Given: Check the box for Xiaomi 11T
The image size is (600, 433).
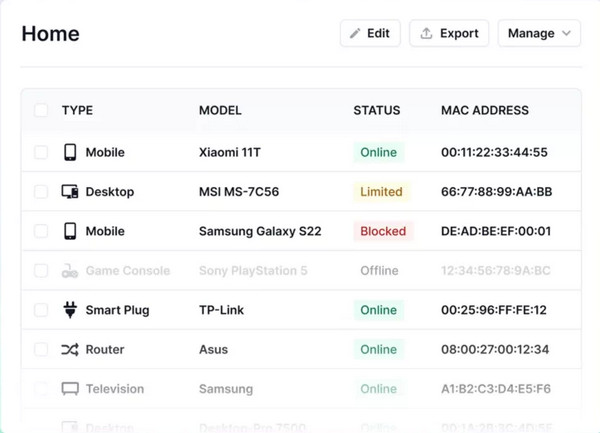Looking at the screenshot, I should 41,152.
